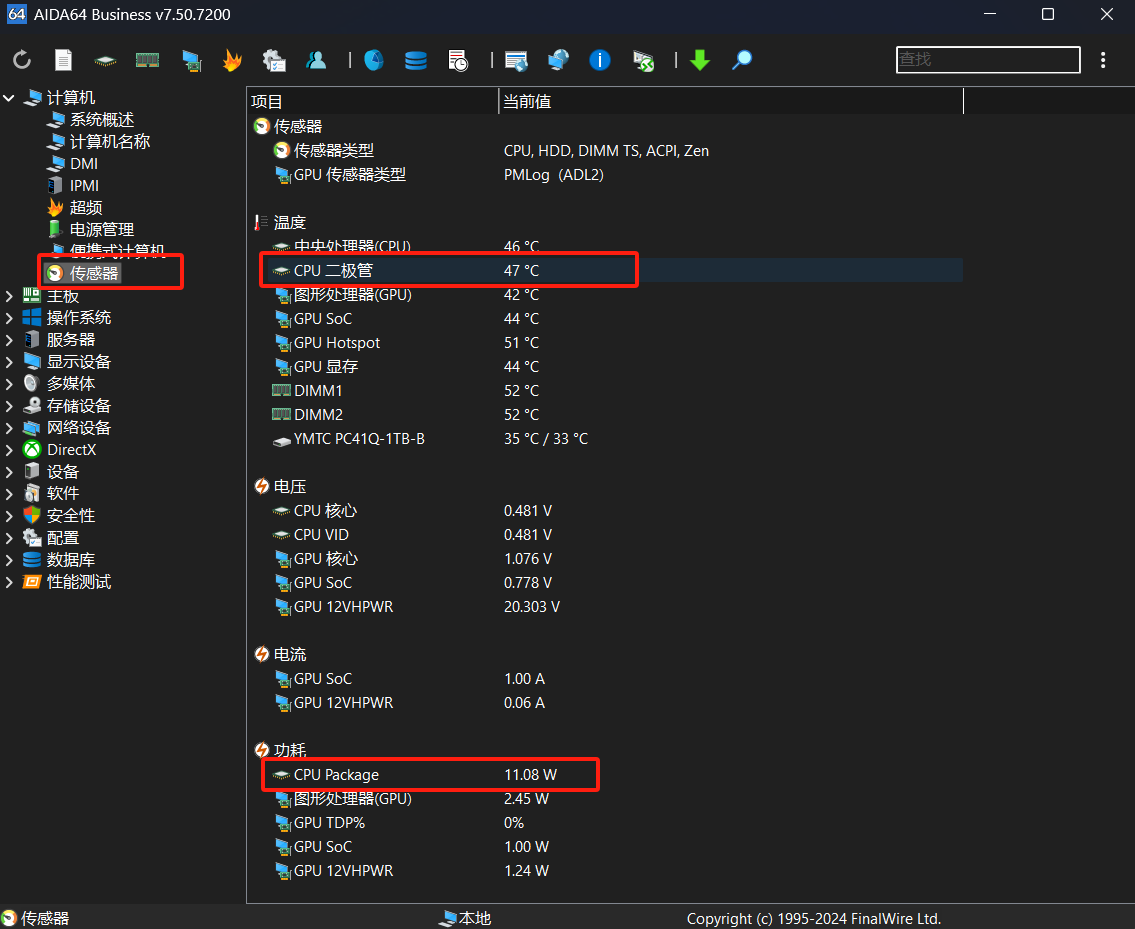Expand the 多媒体 tree node
This screenshot has width=1135, height=929.
click(x=9, y=384)
